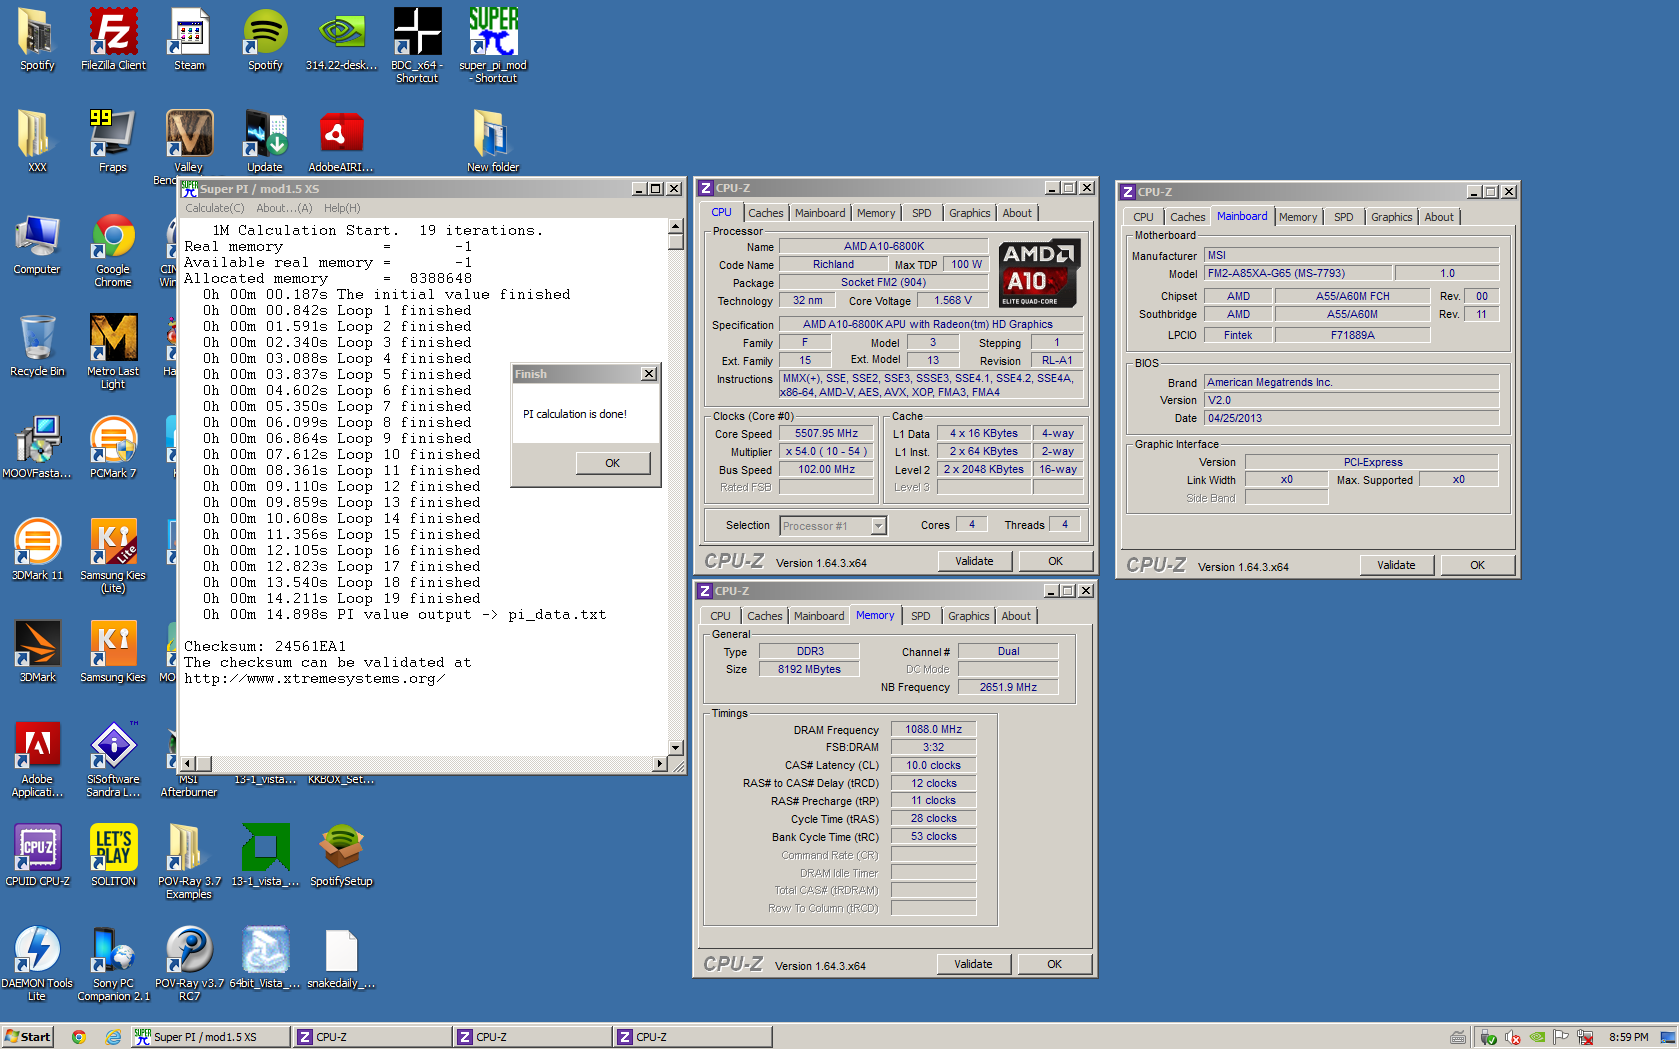Open the SpotifySetup desktop icon

pyautogui.click(x=341, y=857)
